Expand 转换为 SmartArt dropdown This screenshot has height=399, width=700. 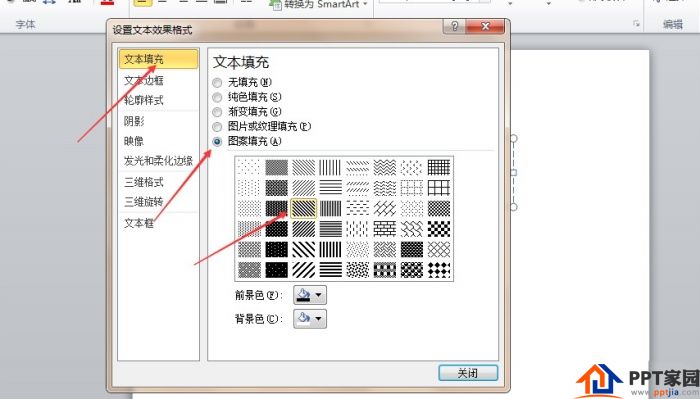coord(365,4)
